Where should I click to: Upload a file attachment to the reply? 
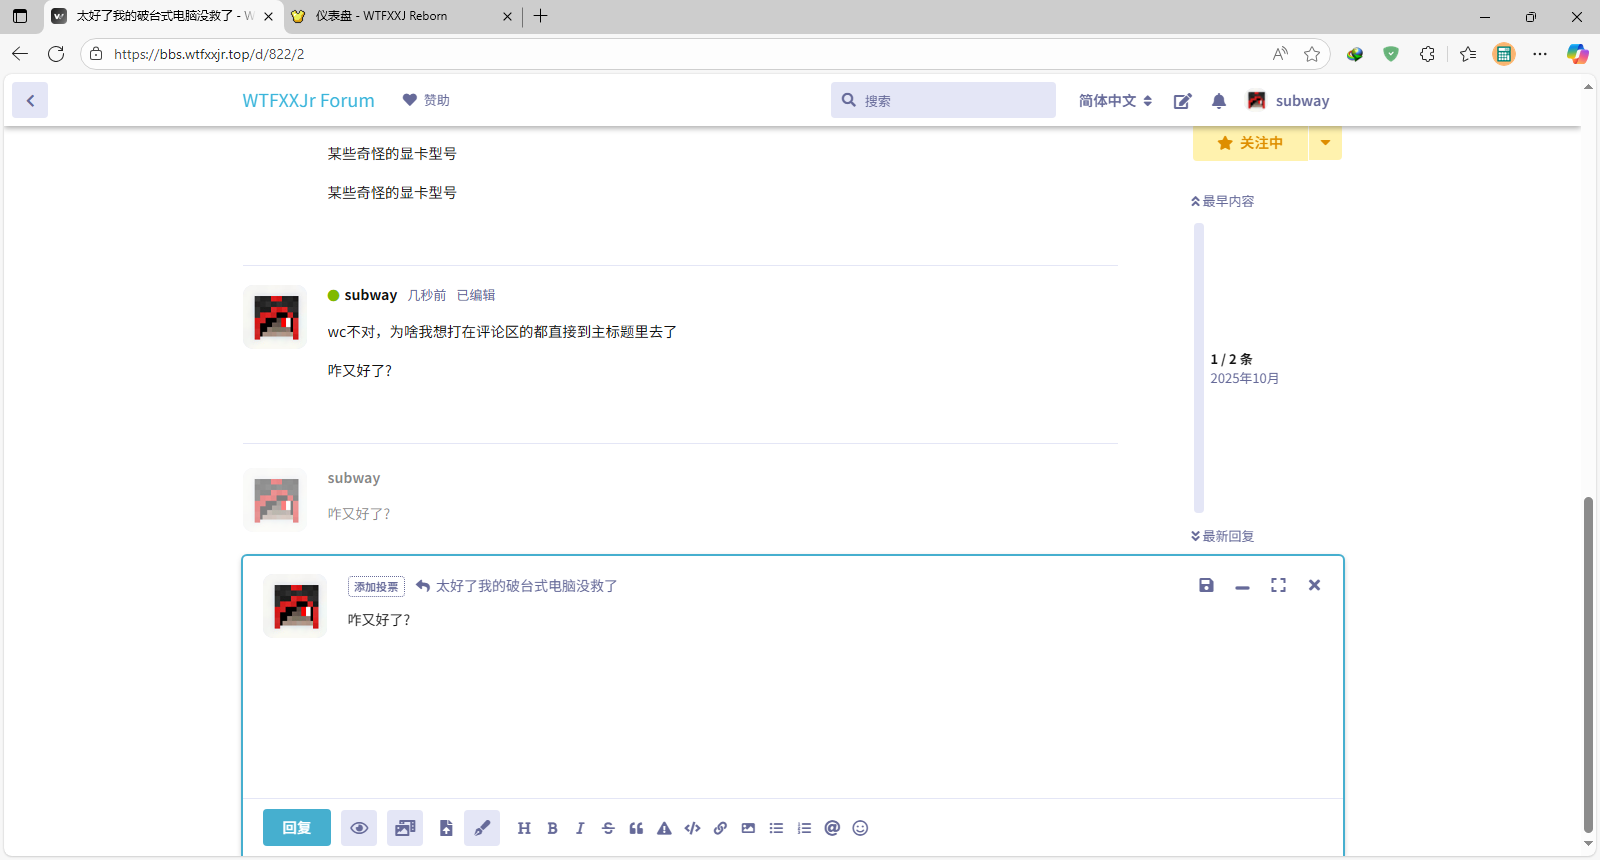pos(446,828)
